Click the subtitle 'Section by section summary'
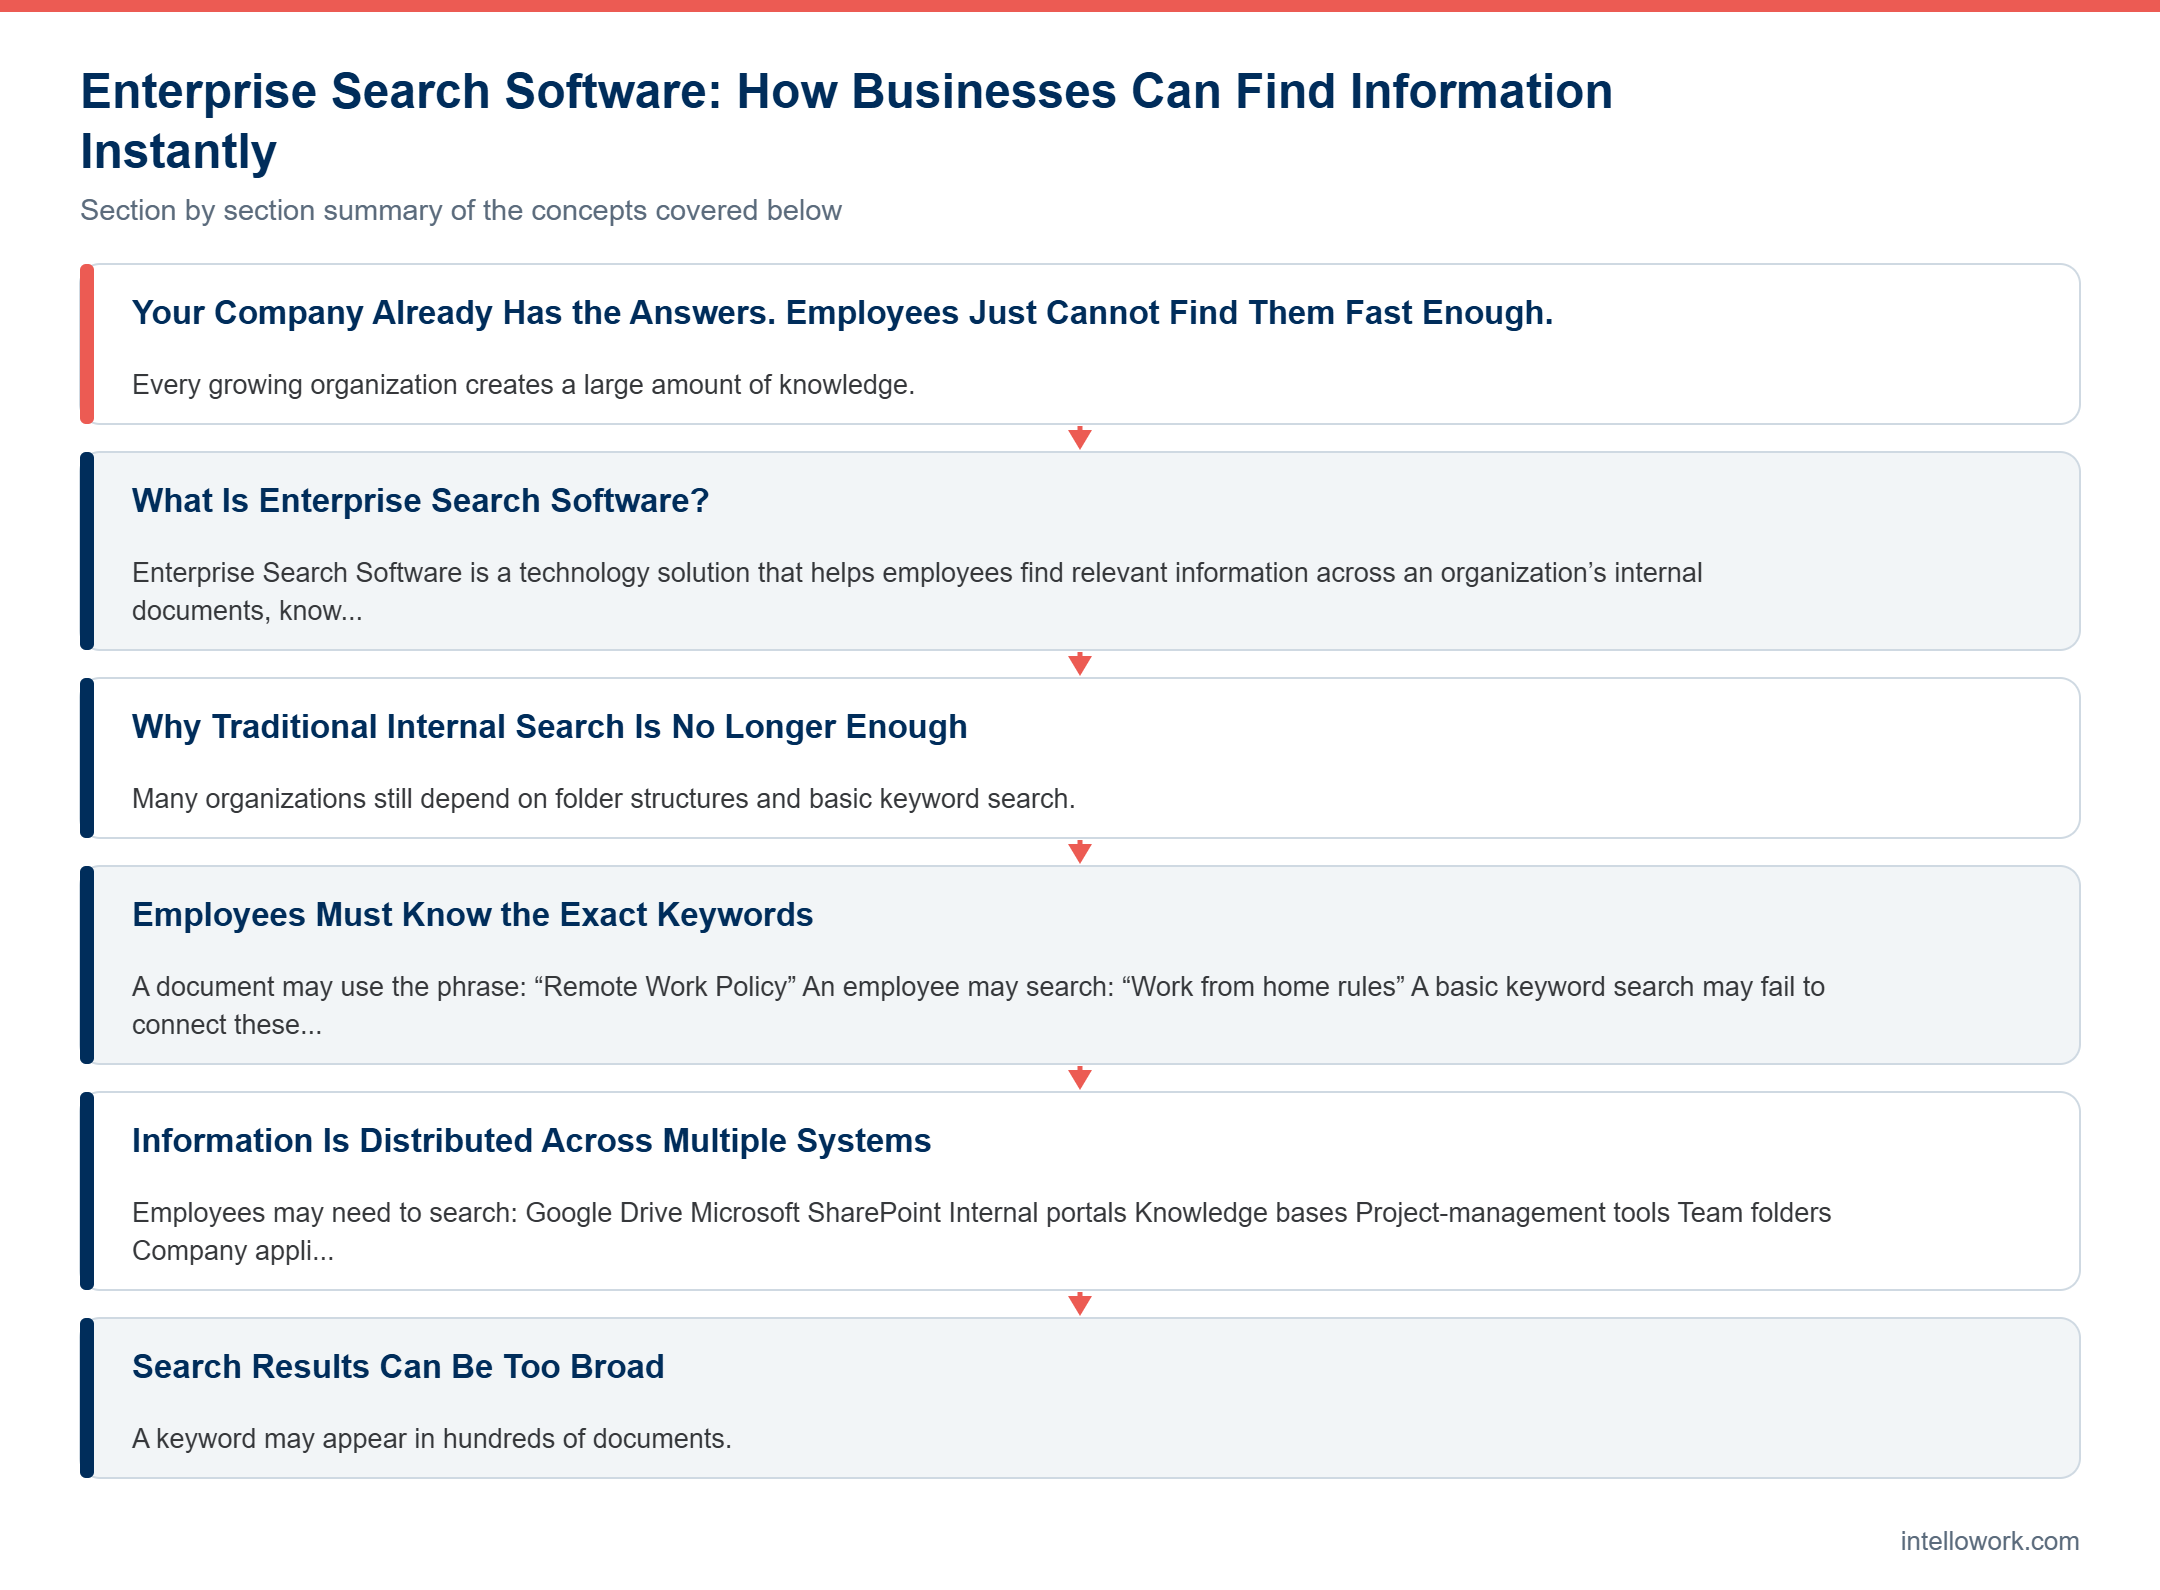Viewport: 2160px width, 1590px height. [x=461, y=210]
